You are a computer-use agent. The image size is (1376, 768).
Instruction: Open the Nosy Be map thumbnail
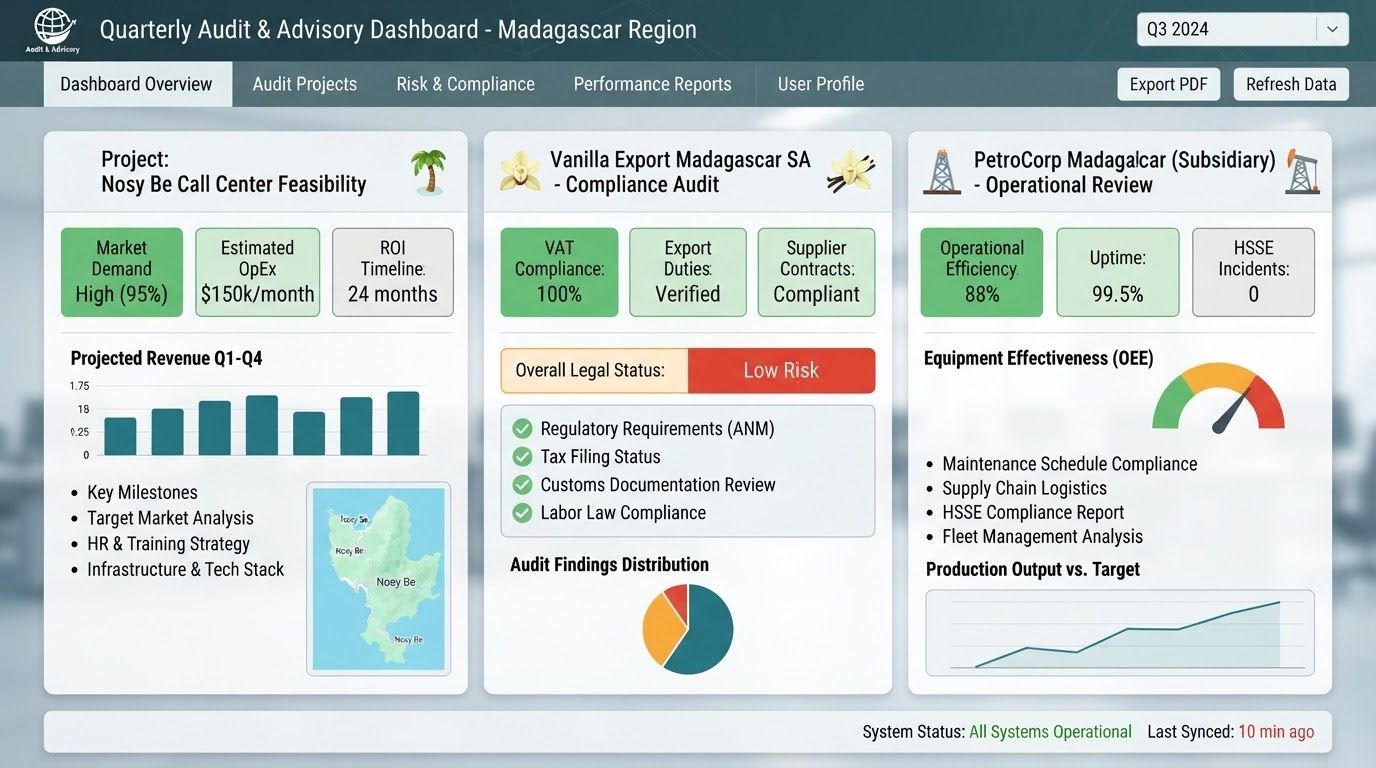tap(378, 579)
